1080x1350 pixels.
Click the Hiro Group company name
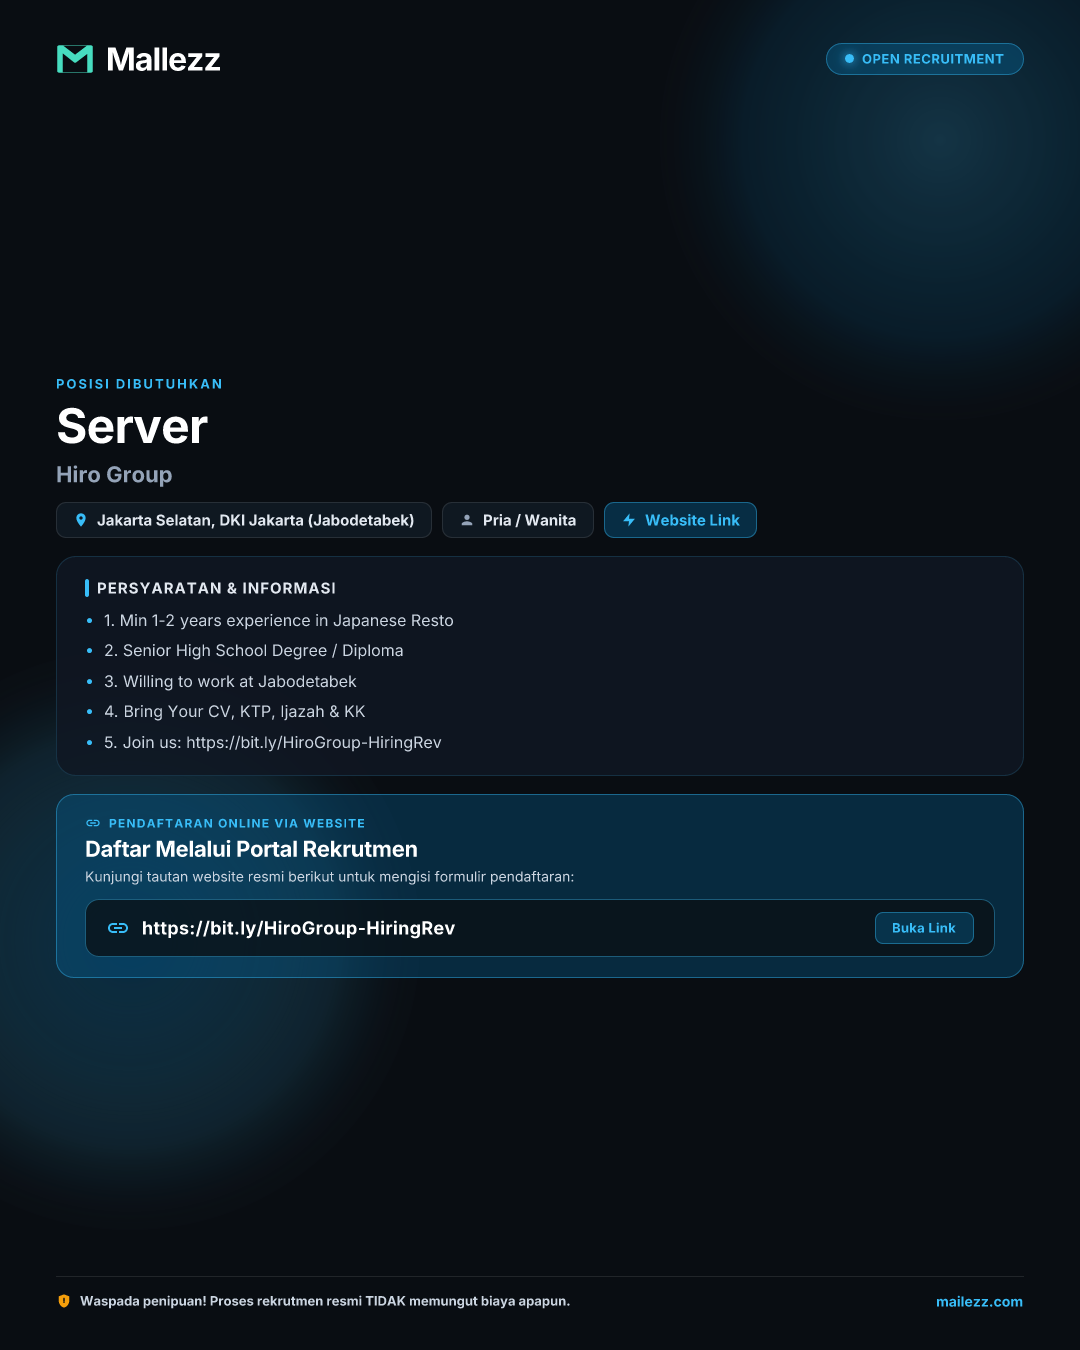[x=114, y=475]
